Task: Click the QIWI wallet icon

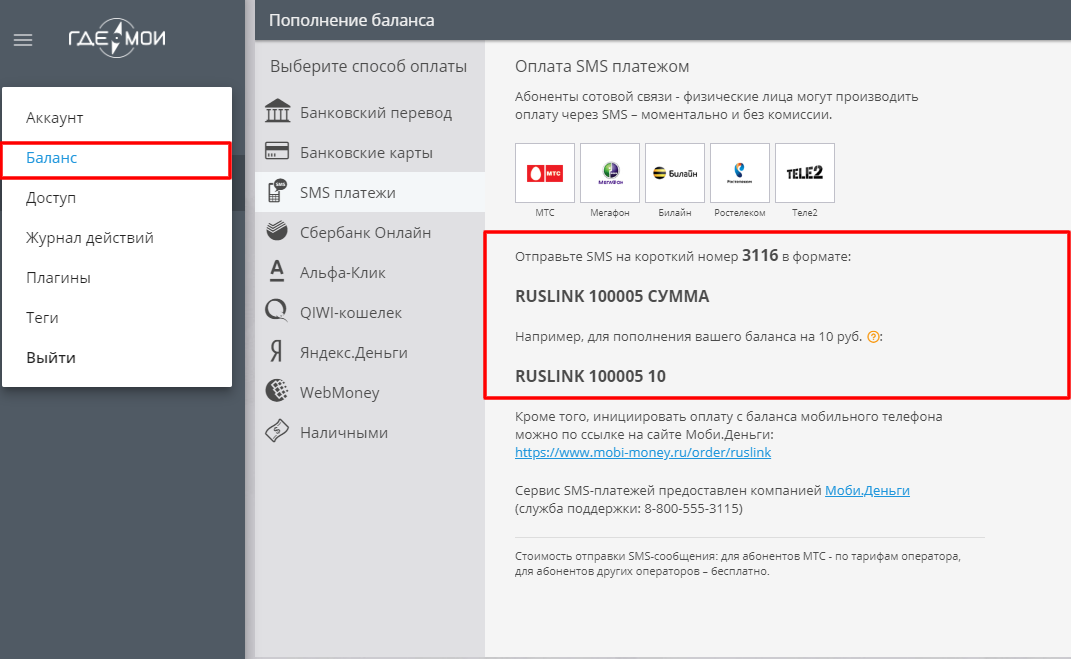Action: click(x=277, y=311)
